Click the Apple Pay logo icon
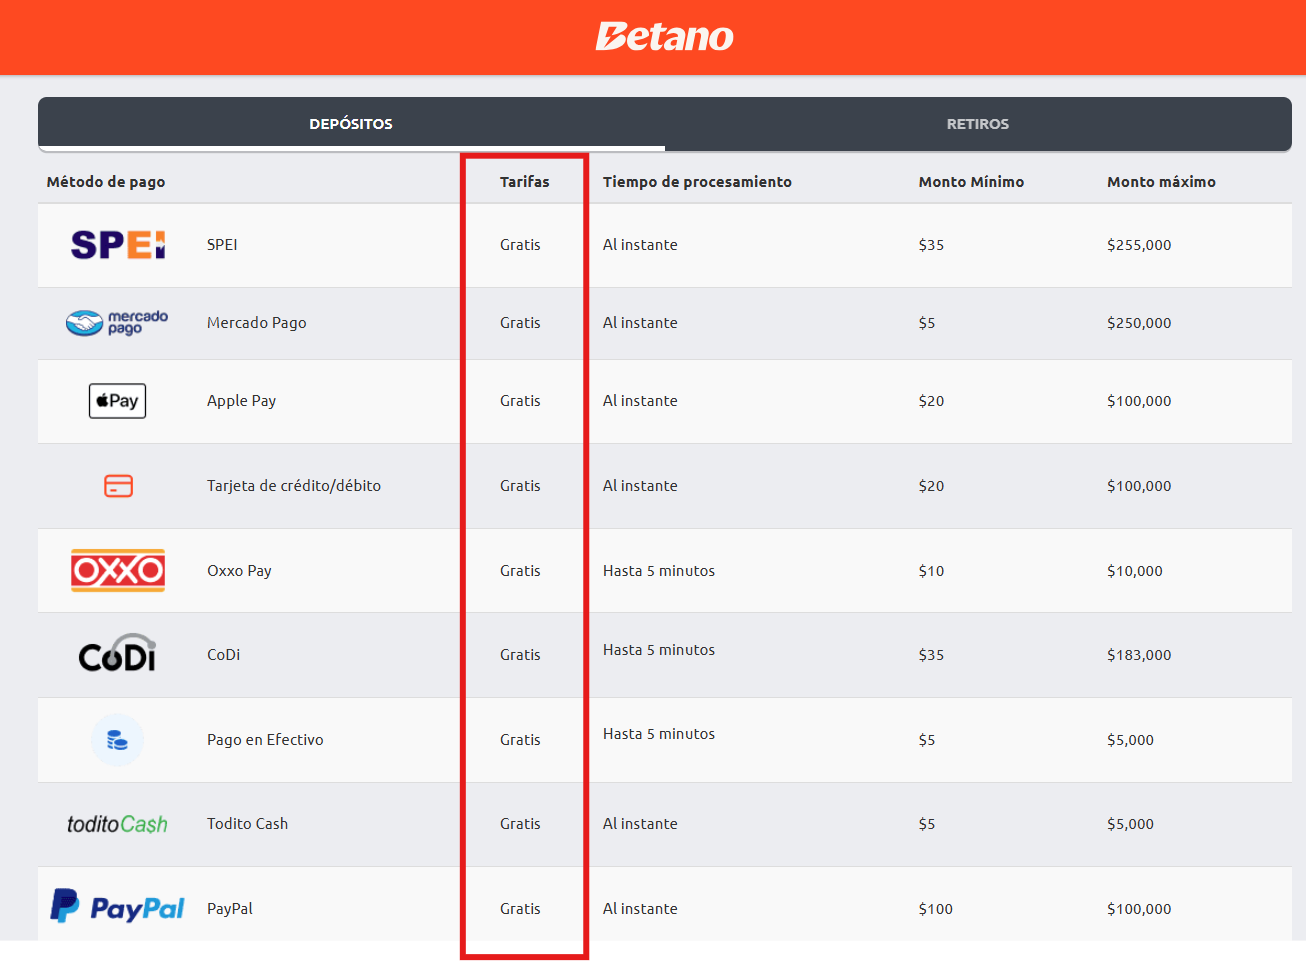The height and width of the screenshot is (961, 1306). [x=117, y=401]
